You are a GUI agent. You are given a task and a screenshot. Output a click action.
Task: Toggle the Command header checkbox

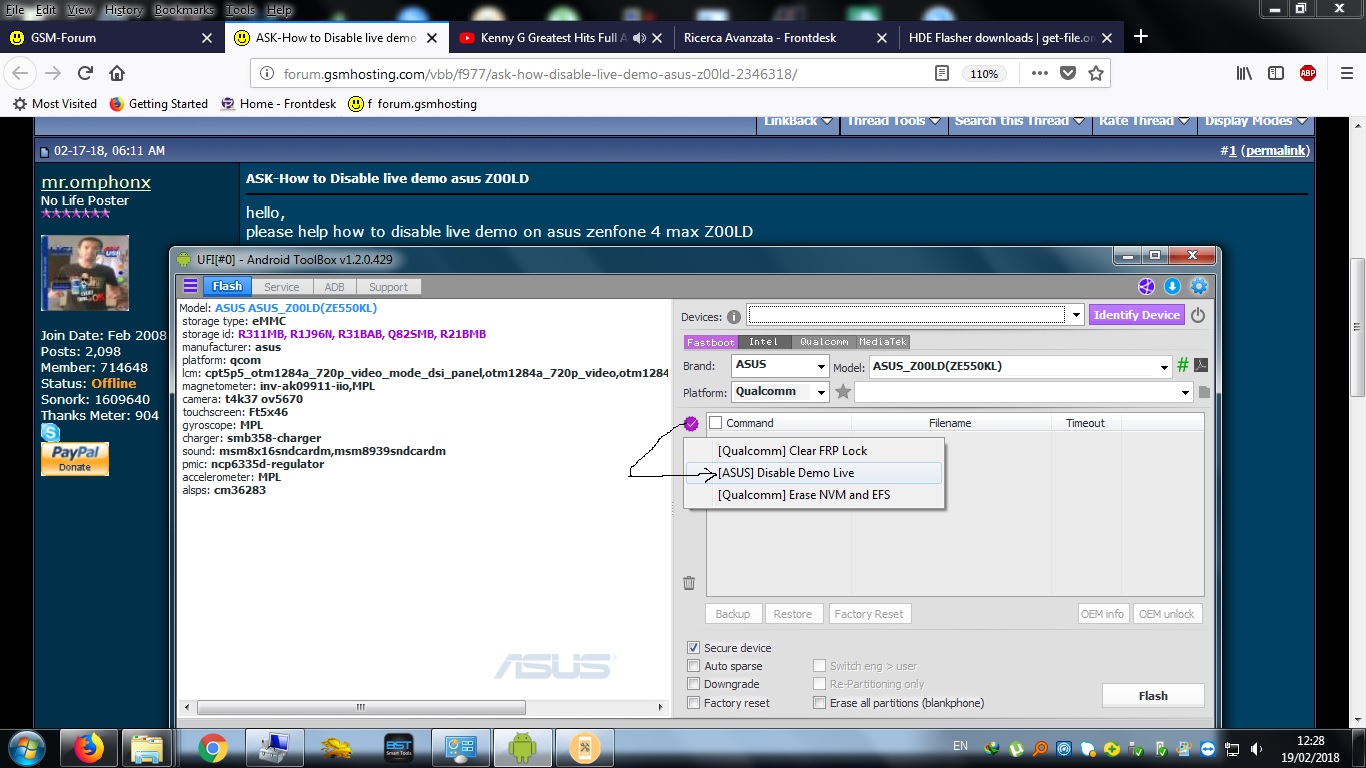coord(715,423)
